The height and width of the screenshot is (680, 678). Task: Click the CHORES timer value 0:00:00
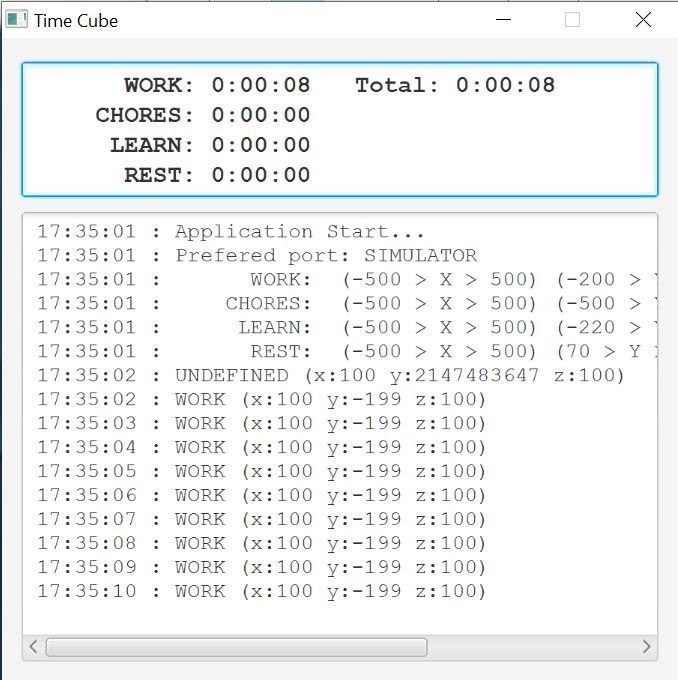[x=261, y=115]
